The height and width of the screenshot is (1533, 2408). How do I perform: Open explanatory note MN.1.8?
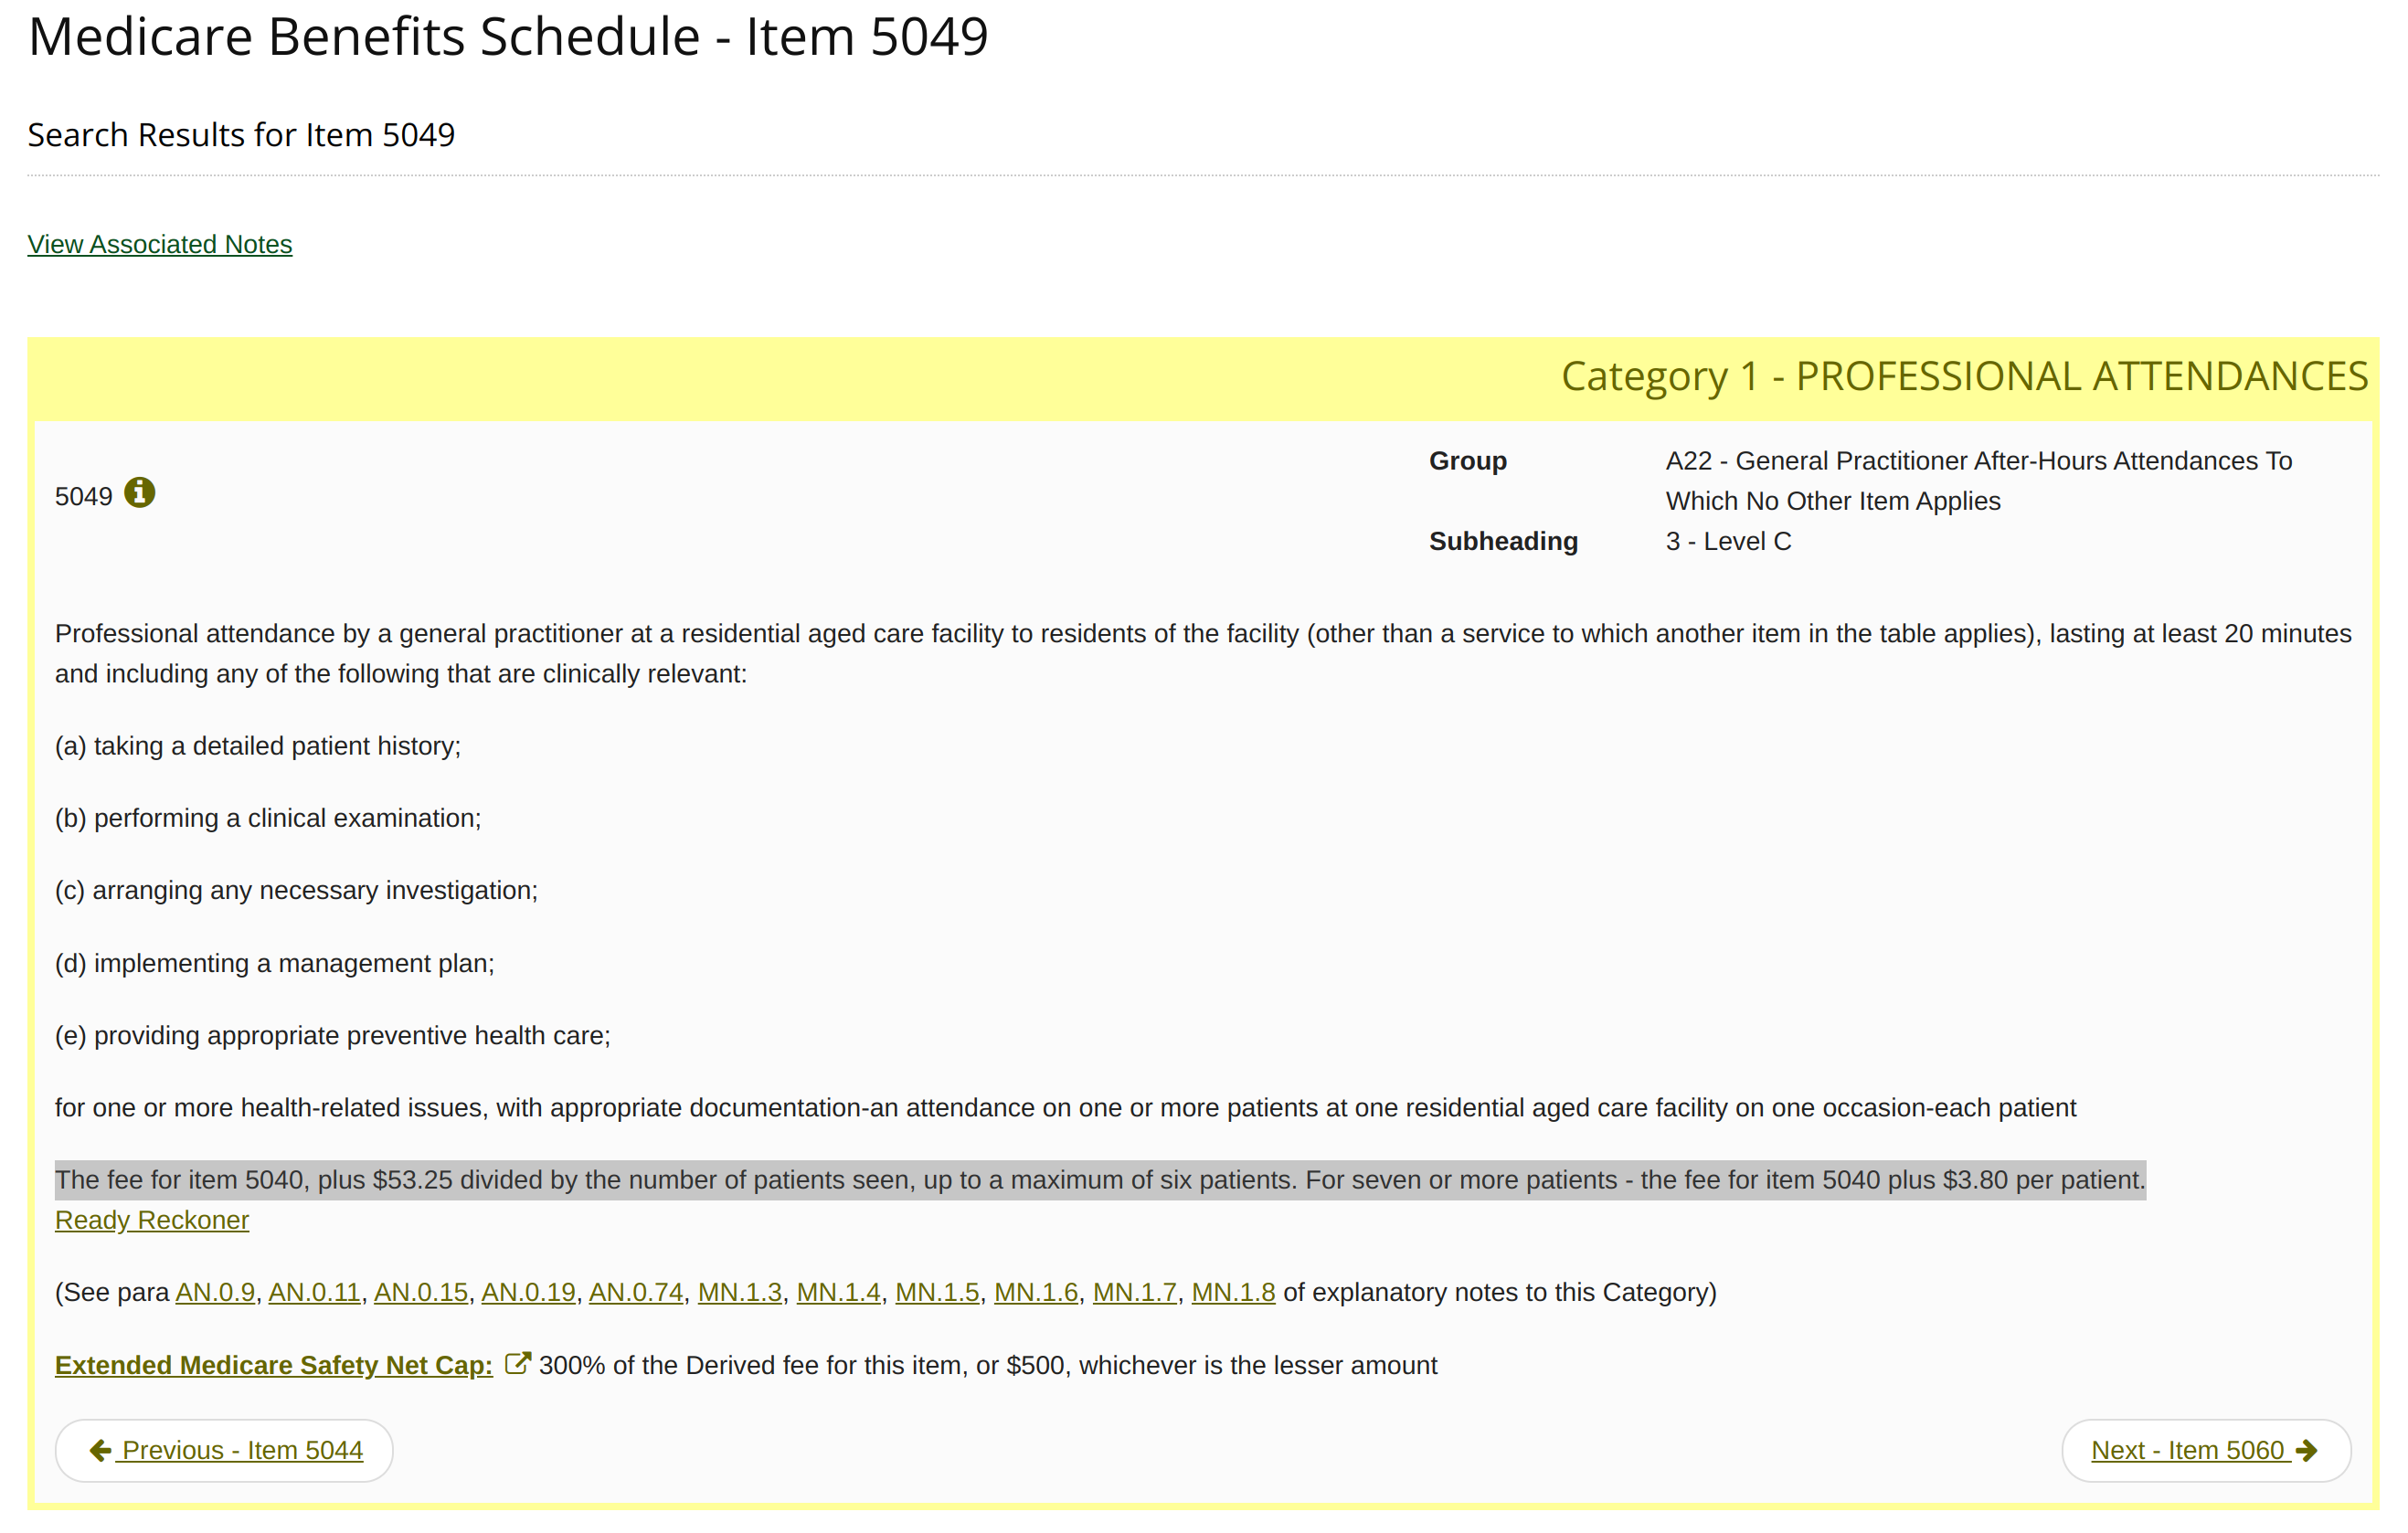1233,1292
